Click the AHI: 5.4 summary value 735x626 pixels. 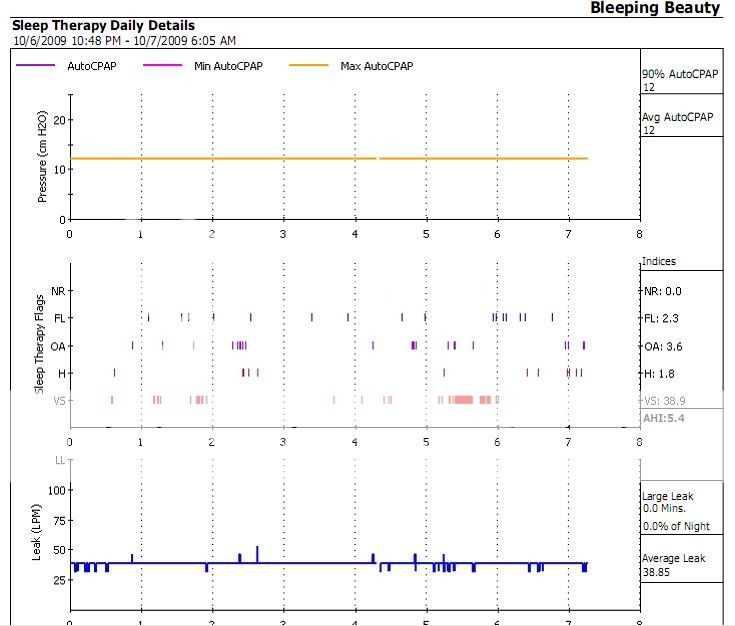pos(664,418)
